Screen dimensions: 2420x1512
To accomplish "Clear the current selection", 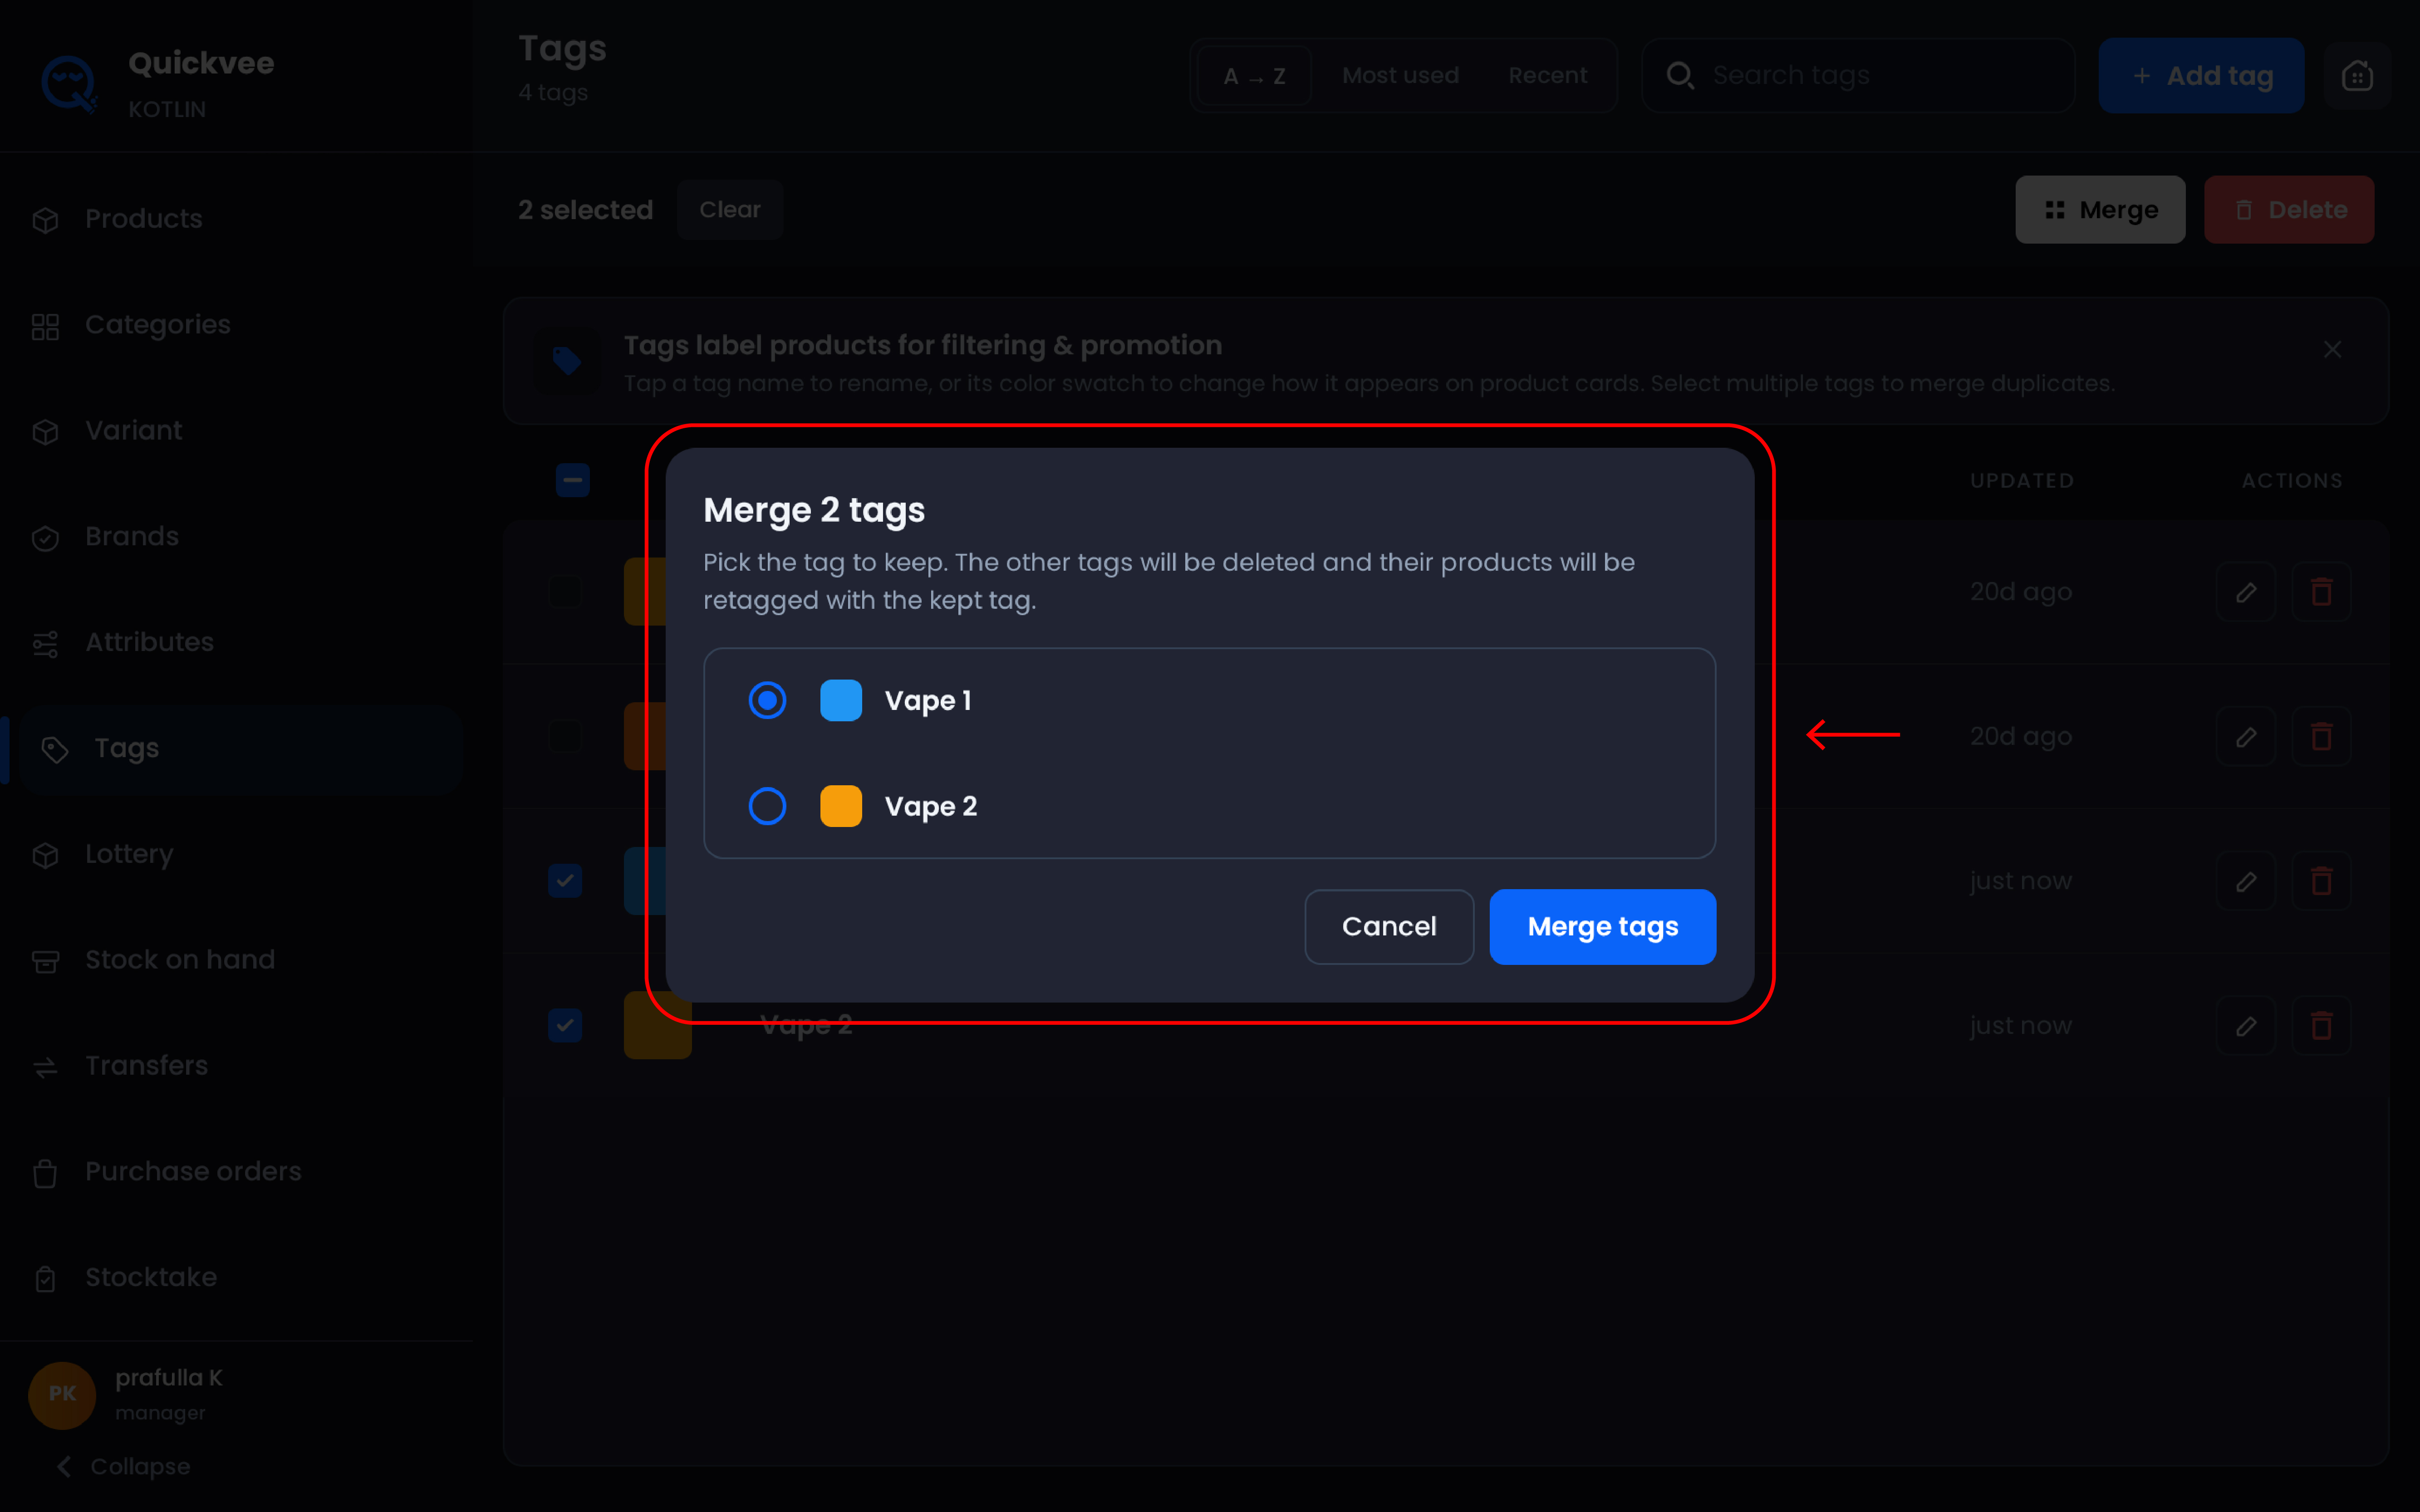I will (730, 210).
